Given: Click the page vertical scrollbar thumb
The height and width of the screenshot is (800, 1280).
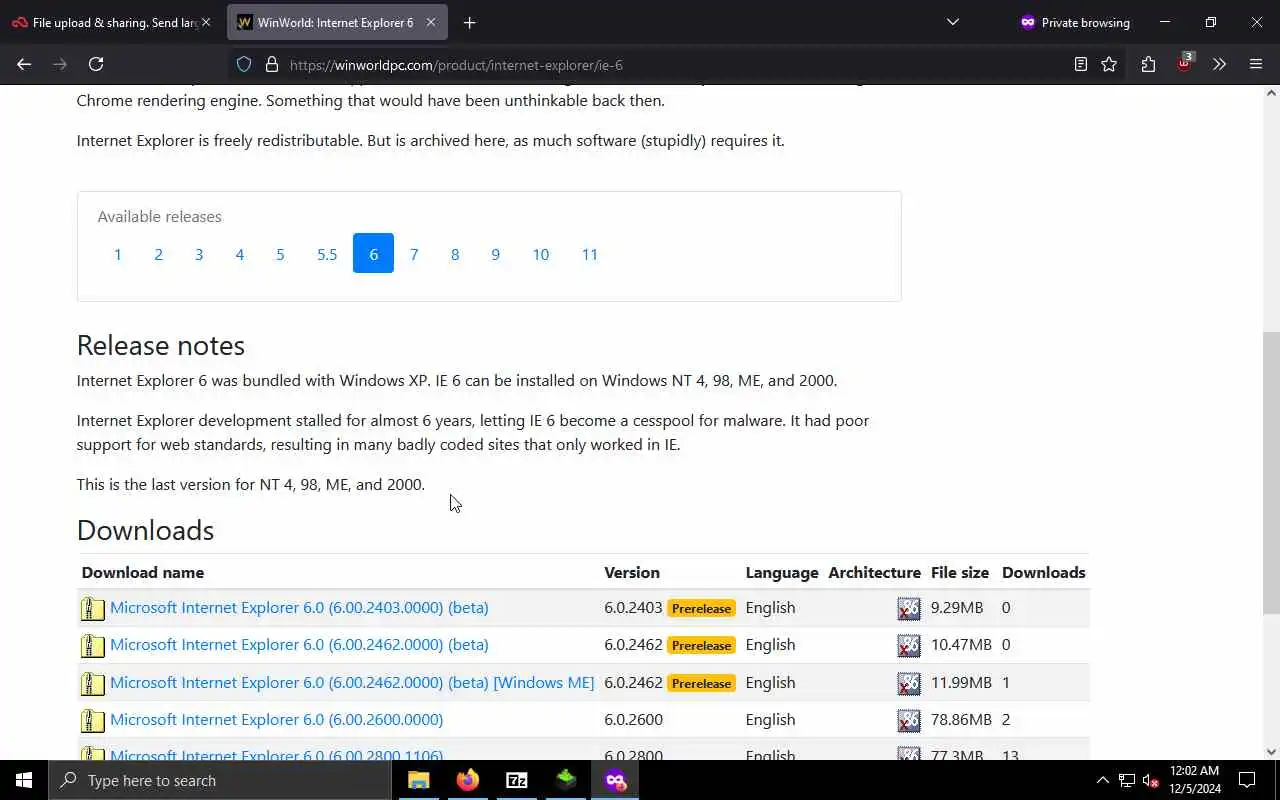Looking at the screenshot, I should click(1271, 472).
